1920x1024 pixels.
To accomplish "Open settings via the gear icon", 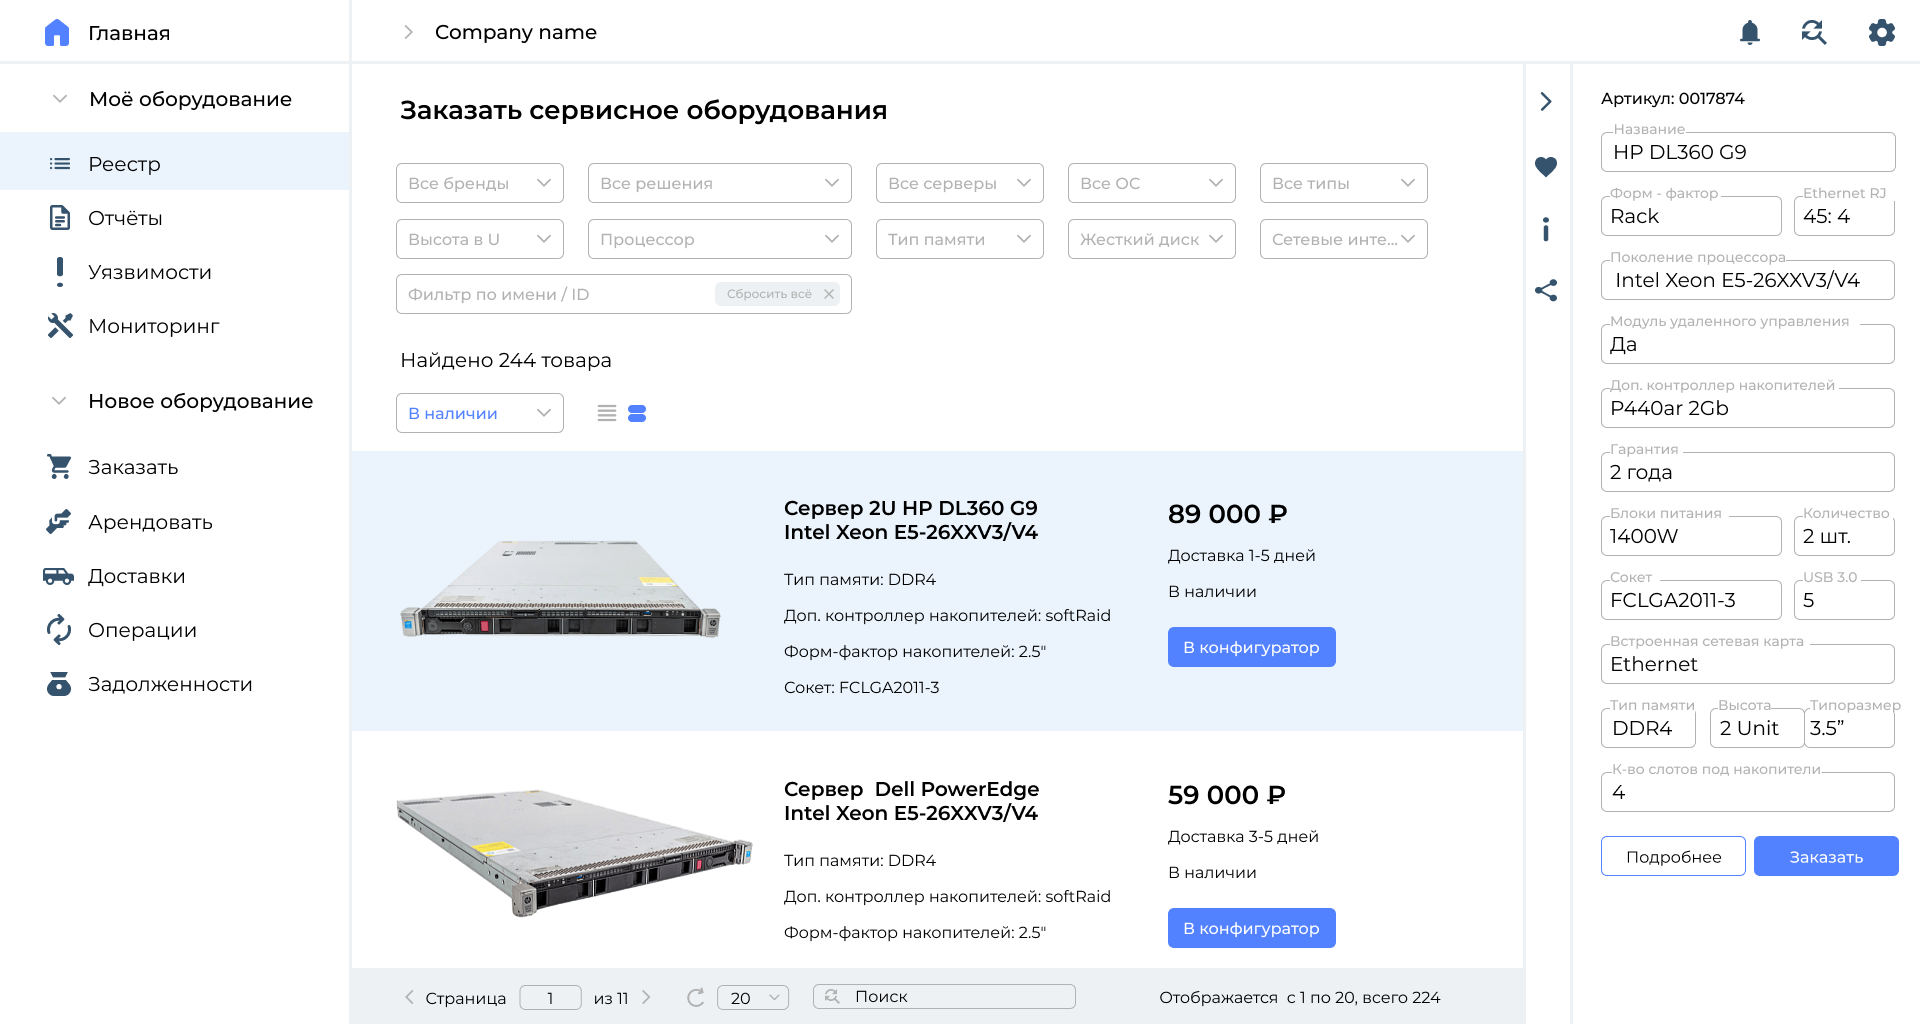I will click(x=1881, y=33).
